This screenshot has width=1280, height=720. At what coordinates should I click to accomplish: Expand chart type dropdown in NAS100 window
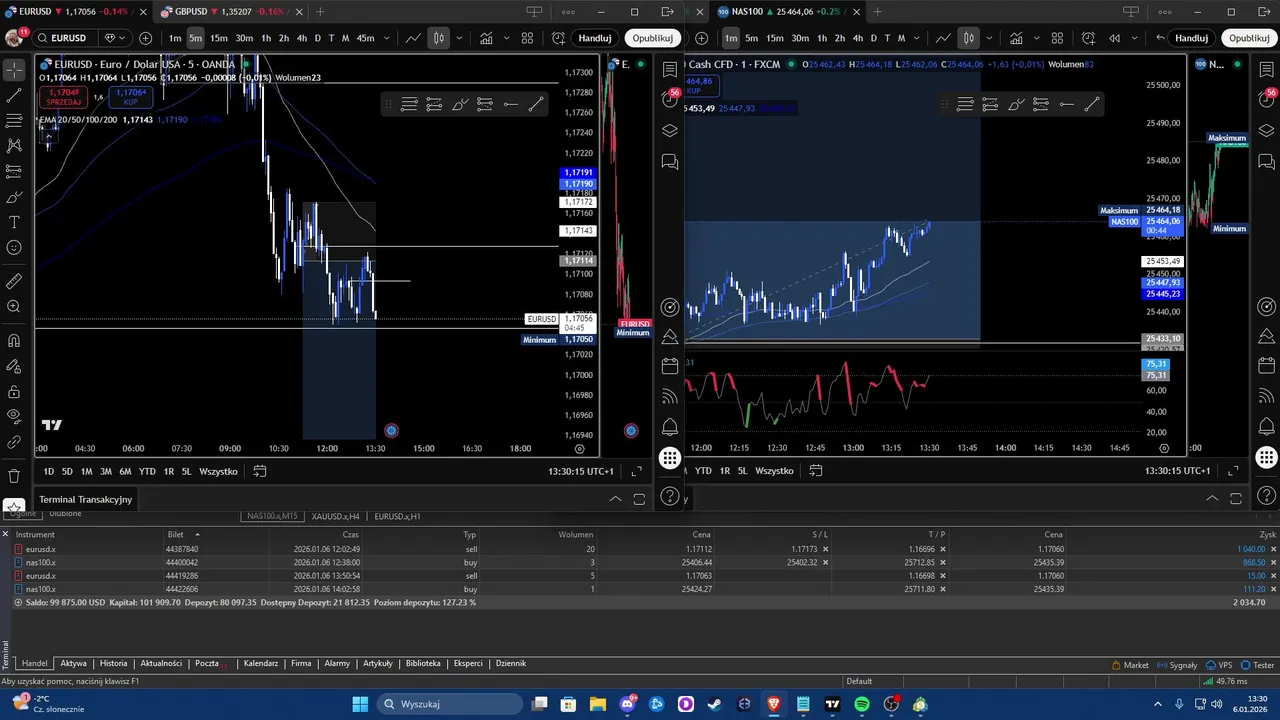click(989, 38)
